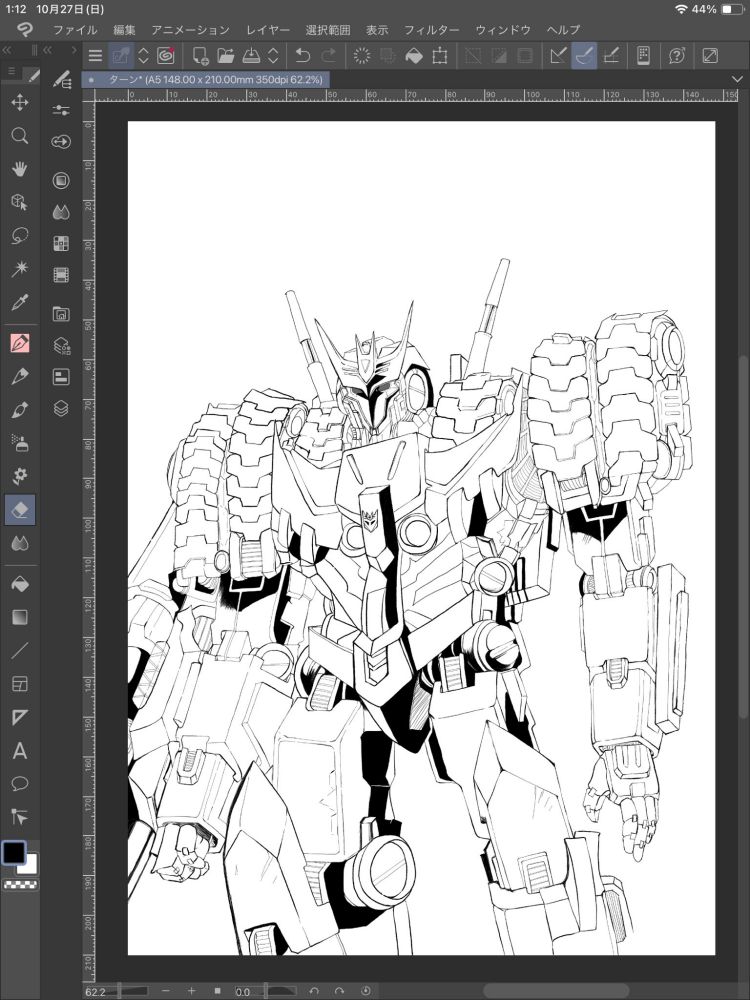Image resolution: width=750 pixels, height=1000 pixels.
Task: Toggle full-screen canvas view icon
Action: click(710, 55)
